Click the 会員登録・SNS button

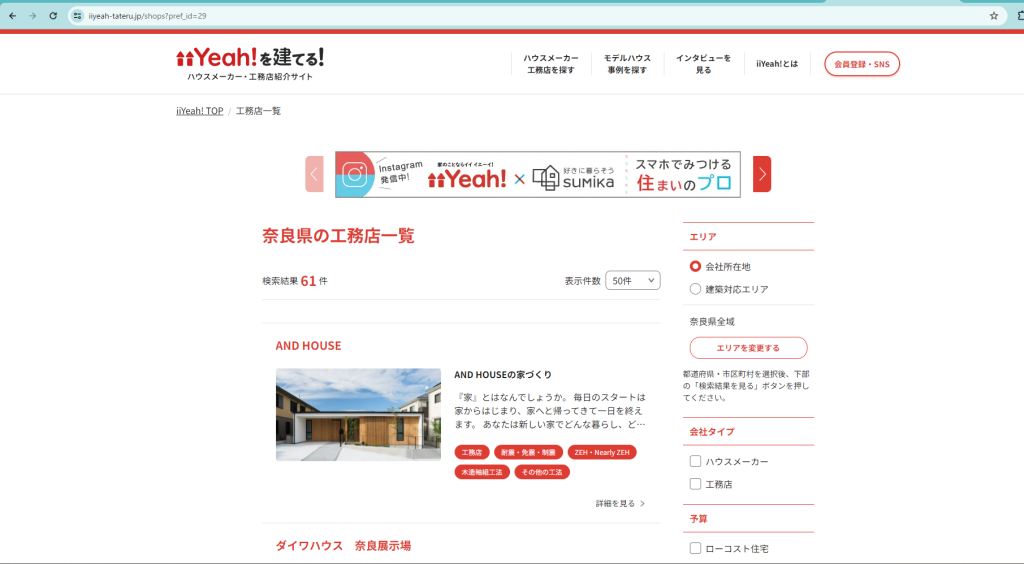(x=862, y=64)
